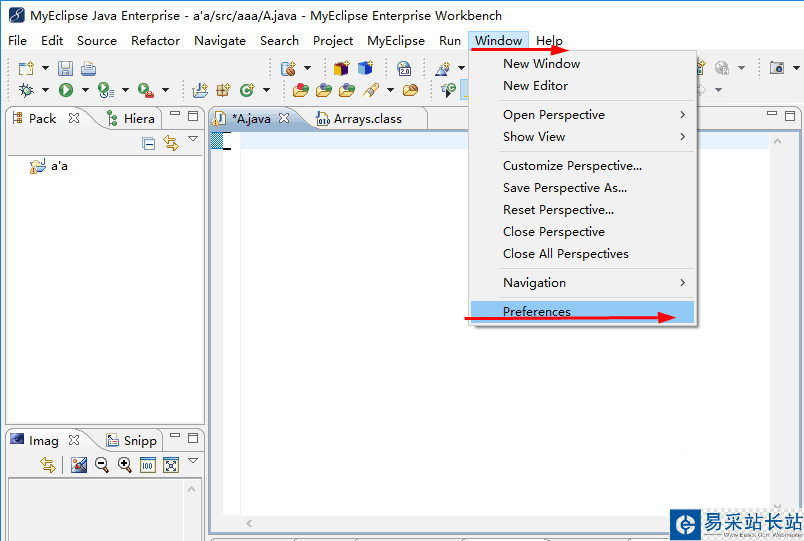Expand the Show View submenu
This screenshot has height=541, width=804.
point(582,137)
